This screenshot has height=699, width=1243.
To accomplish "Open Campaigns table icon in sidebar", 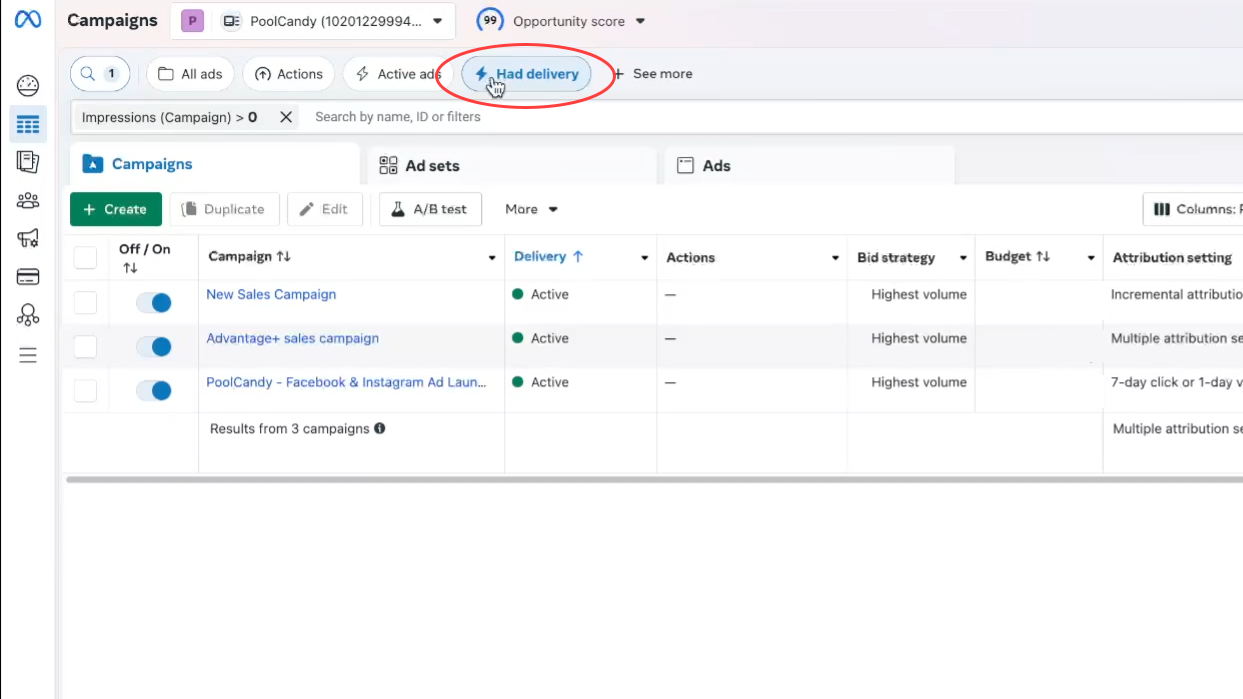I will pyautogui.click(x=28, y=124).
